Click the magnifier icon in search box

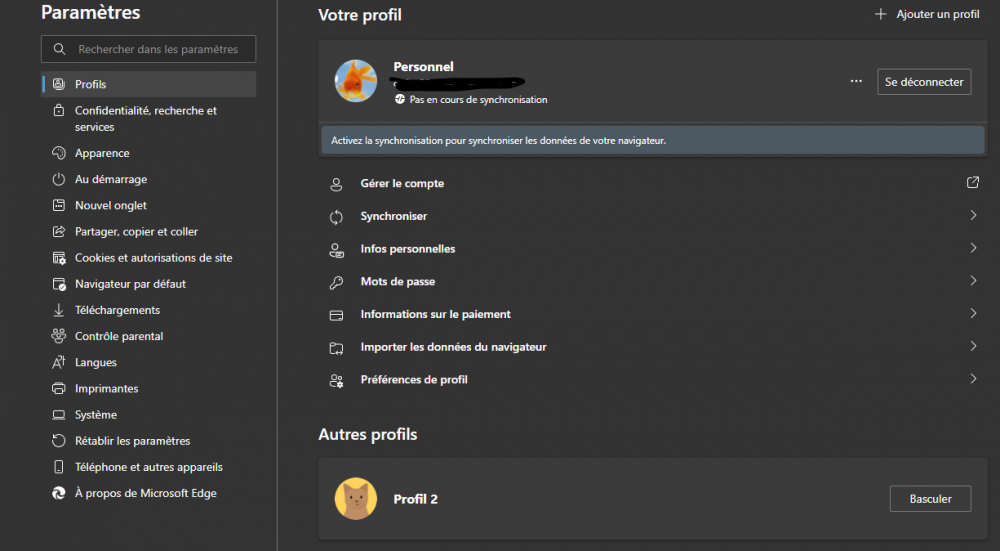click(59, 49)
